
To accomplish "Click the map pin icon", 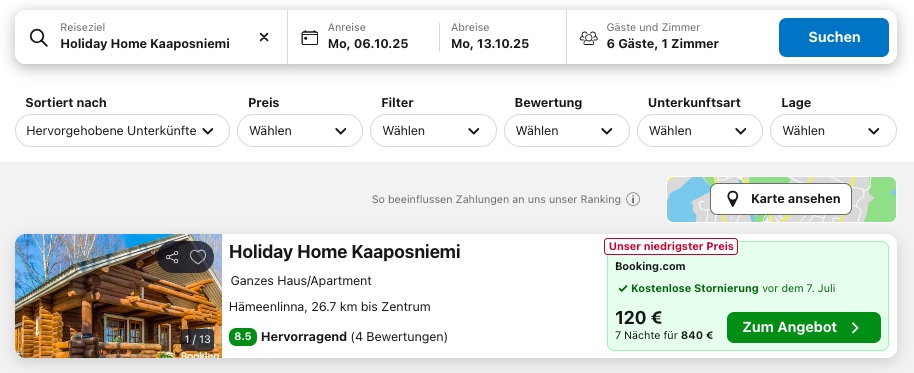I will pyautogui.click(x=733, y=199).
